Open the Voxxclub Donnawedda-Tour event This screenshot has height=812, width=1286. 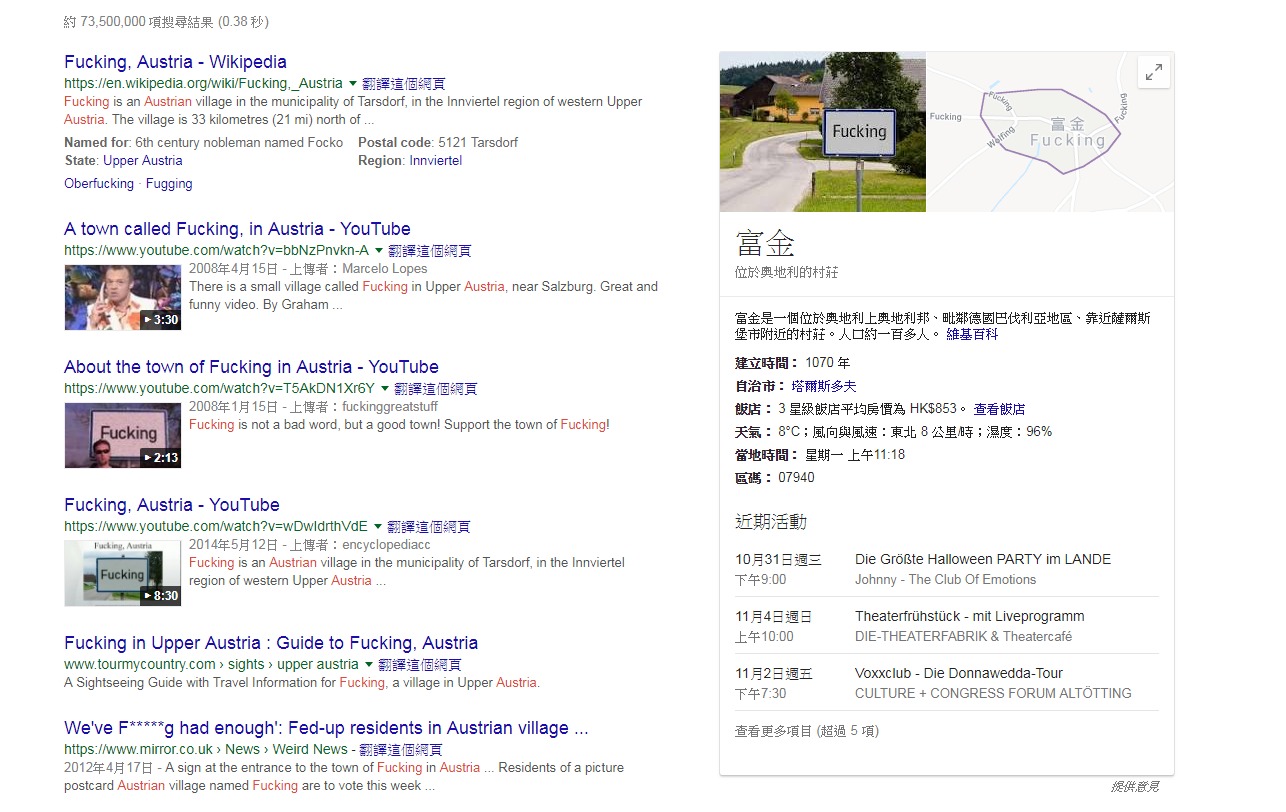click(959, 673)
